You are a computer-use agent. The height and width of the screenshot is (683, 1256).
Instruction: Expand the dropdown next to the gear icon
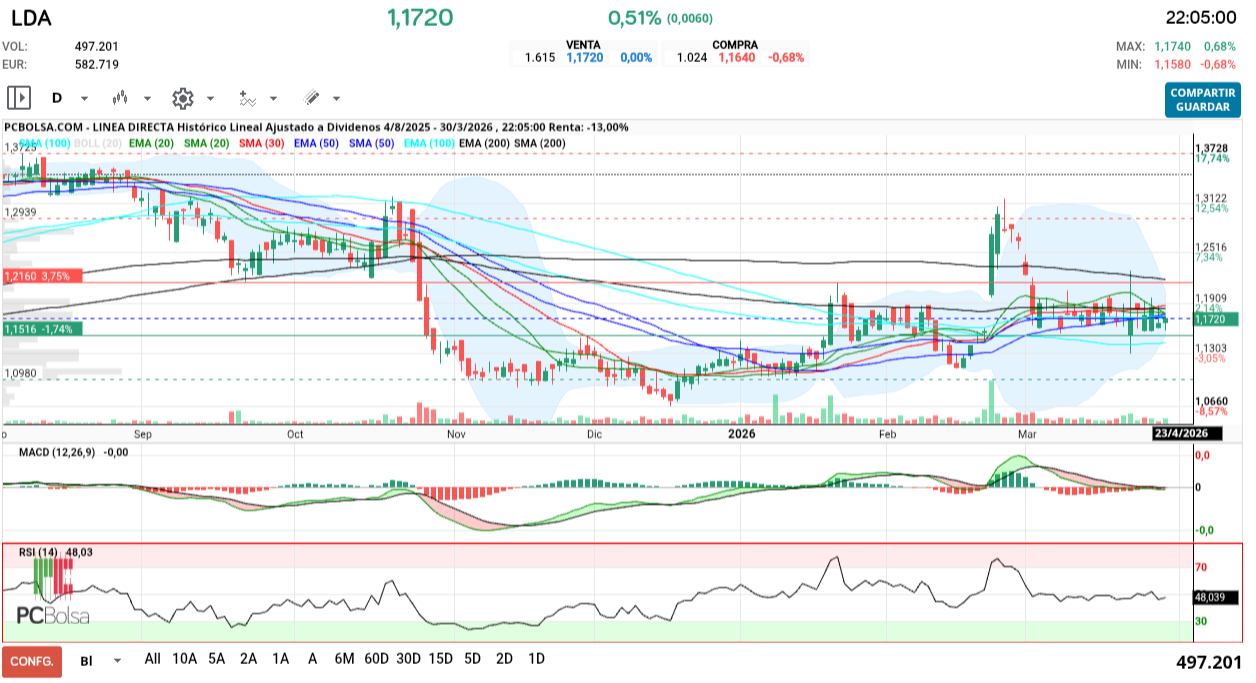point(208,99)
